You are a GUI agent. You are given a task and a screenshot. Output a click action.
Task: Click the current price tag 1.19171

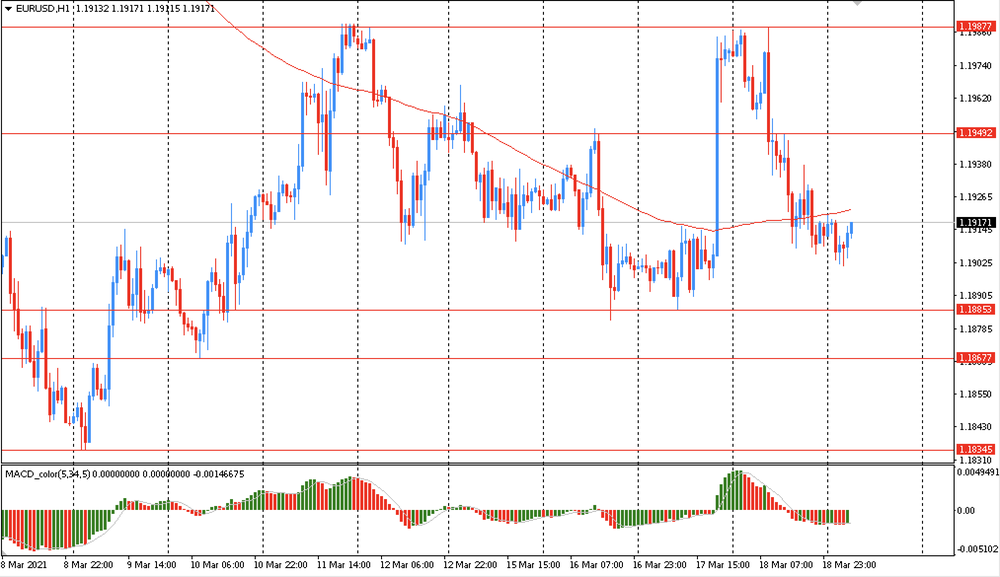point(976,223)
